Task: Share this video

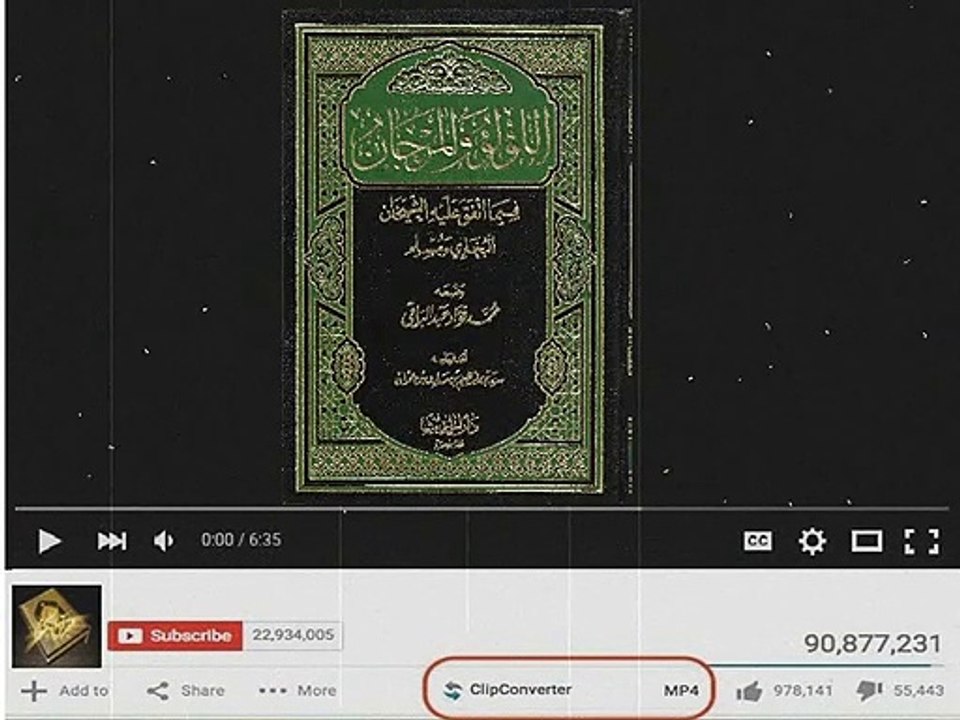Action: [186, 691]
